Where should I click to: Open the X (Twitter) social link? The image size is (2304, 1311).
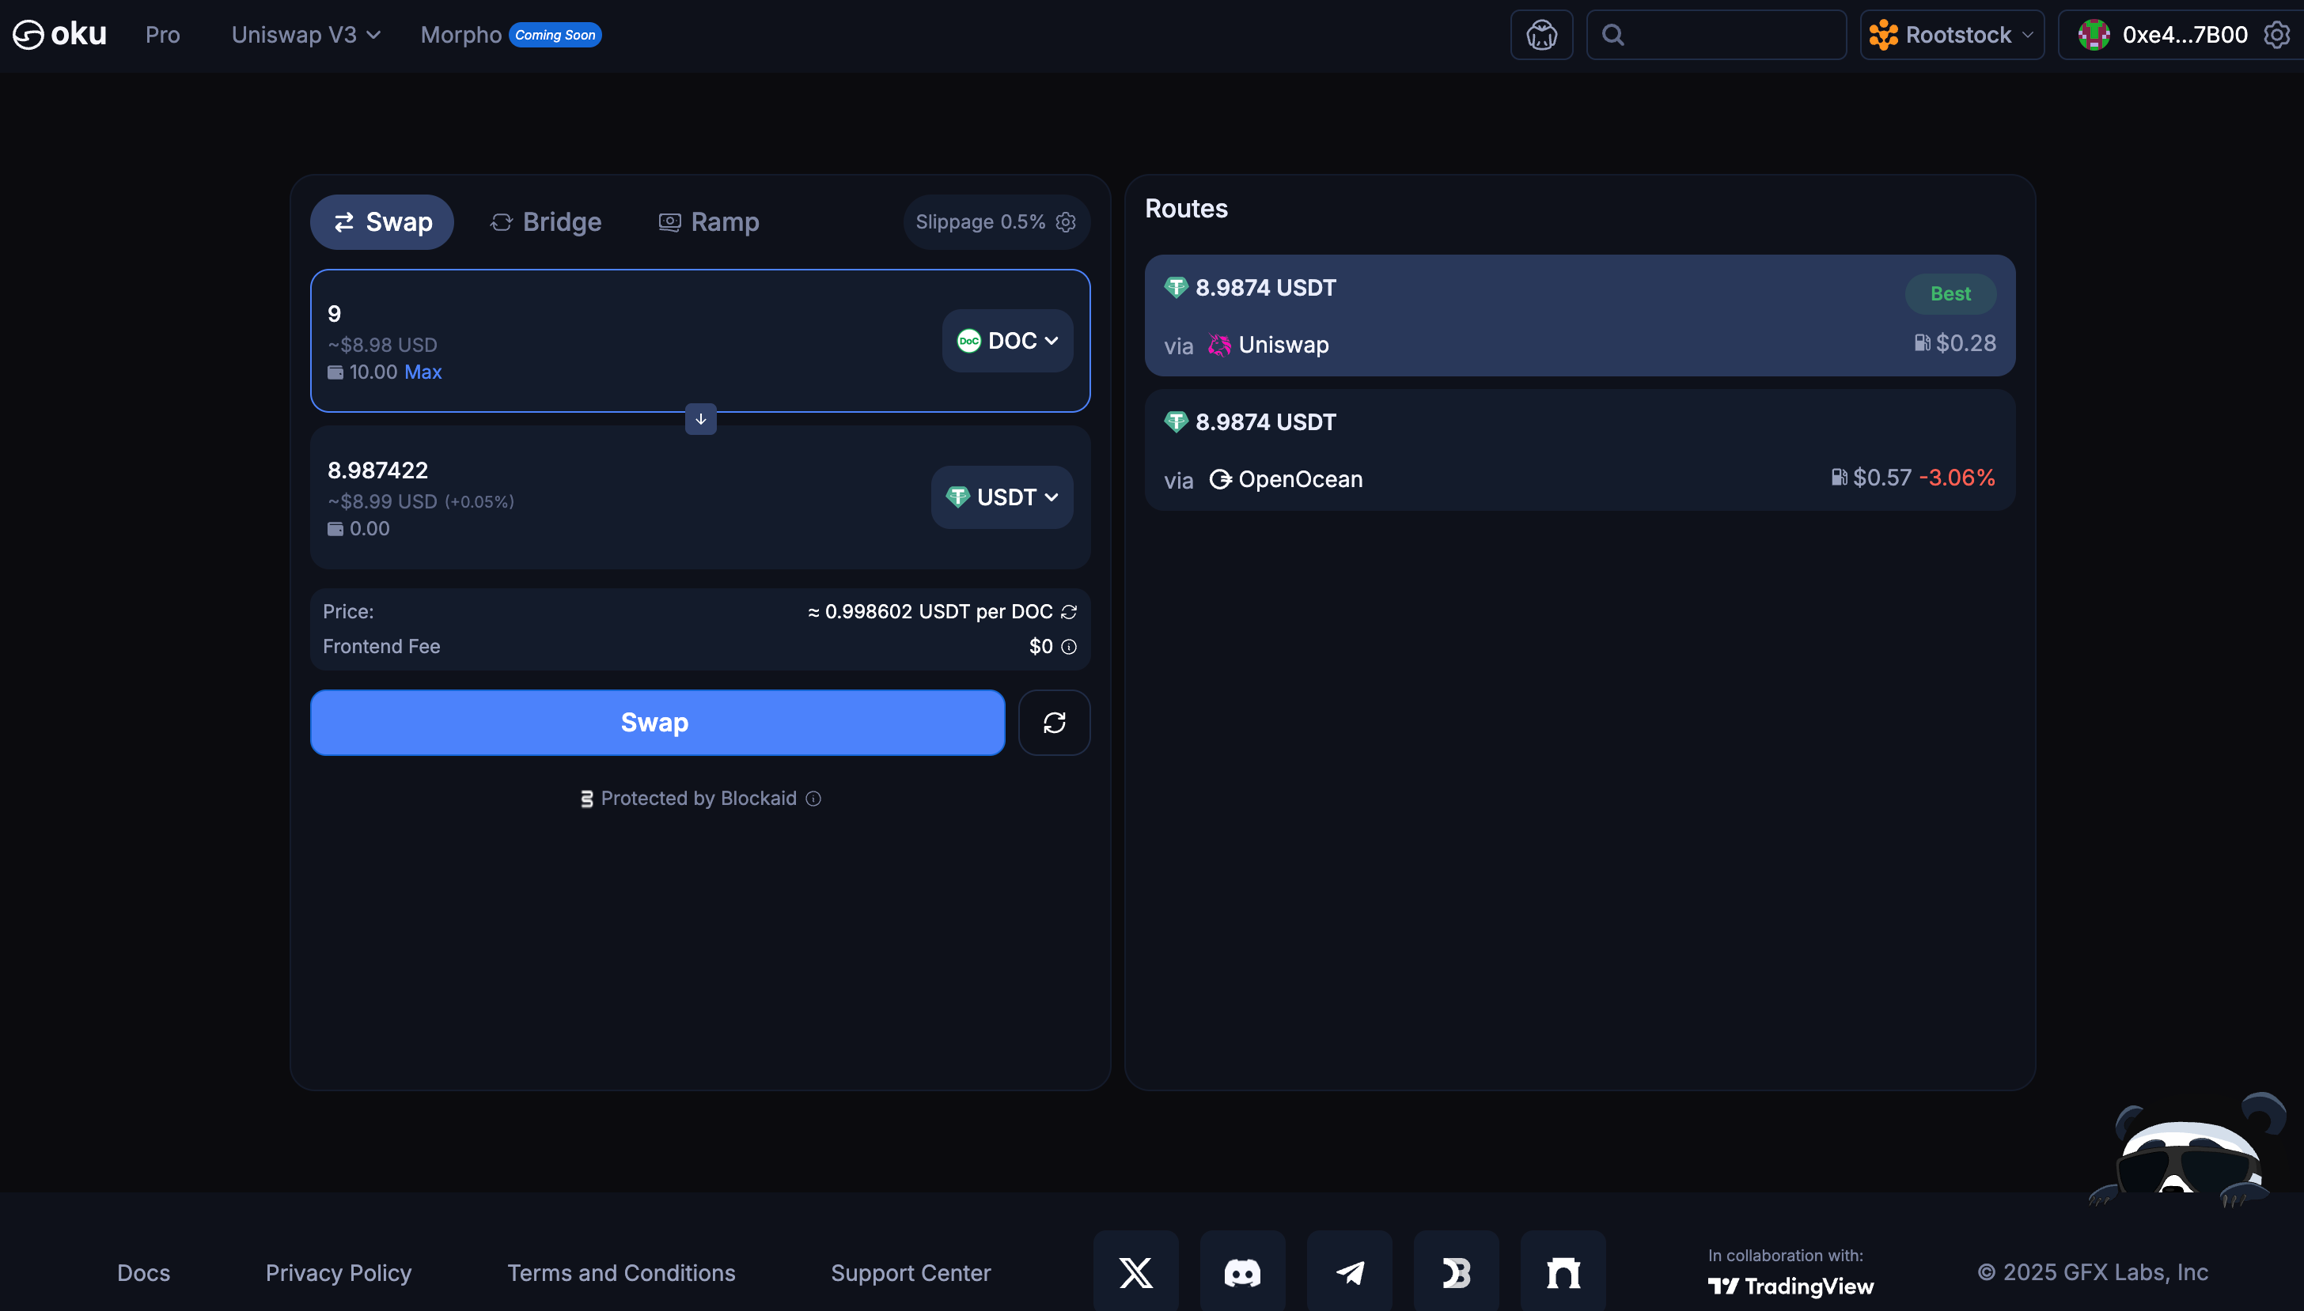pos(1135,1272)
